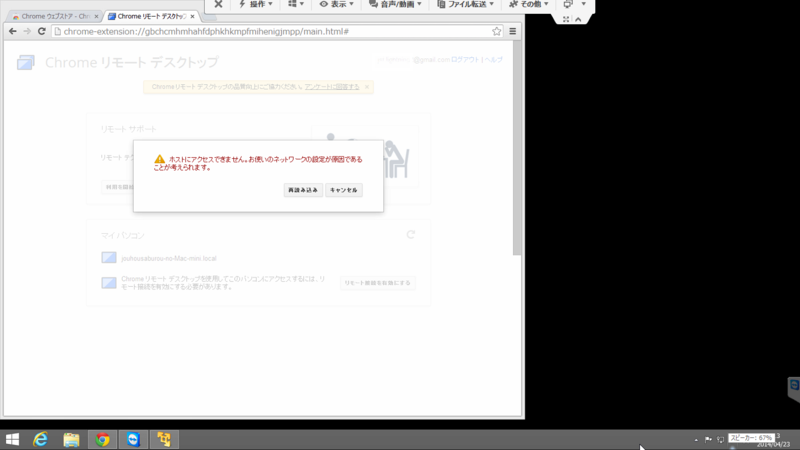
Task: Open File Explorer from the taskbar
Action: tap(71, 439)
